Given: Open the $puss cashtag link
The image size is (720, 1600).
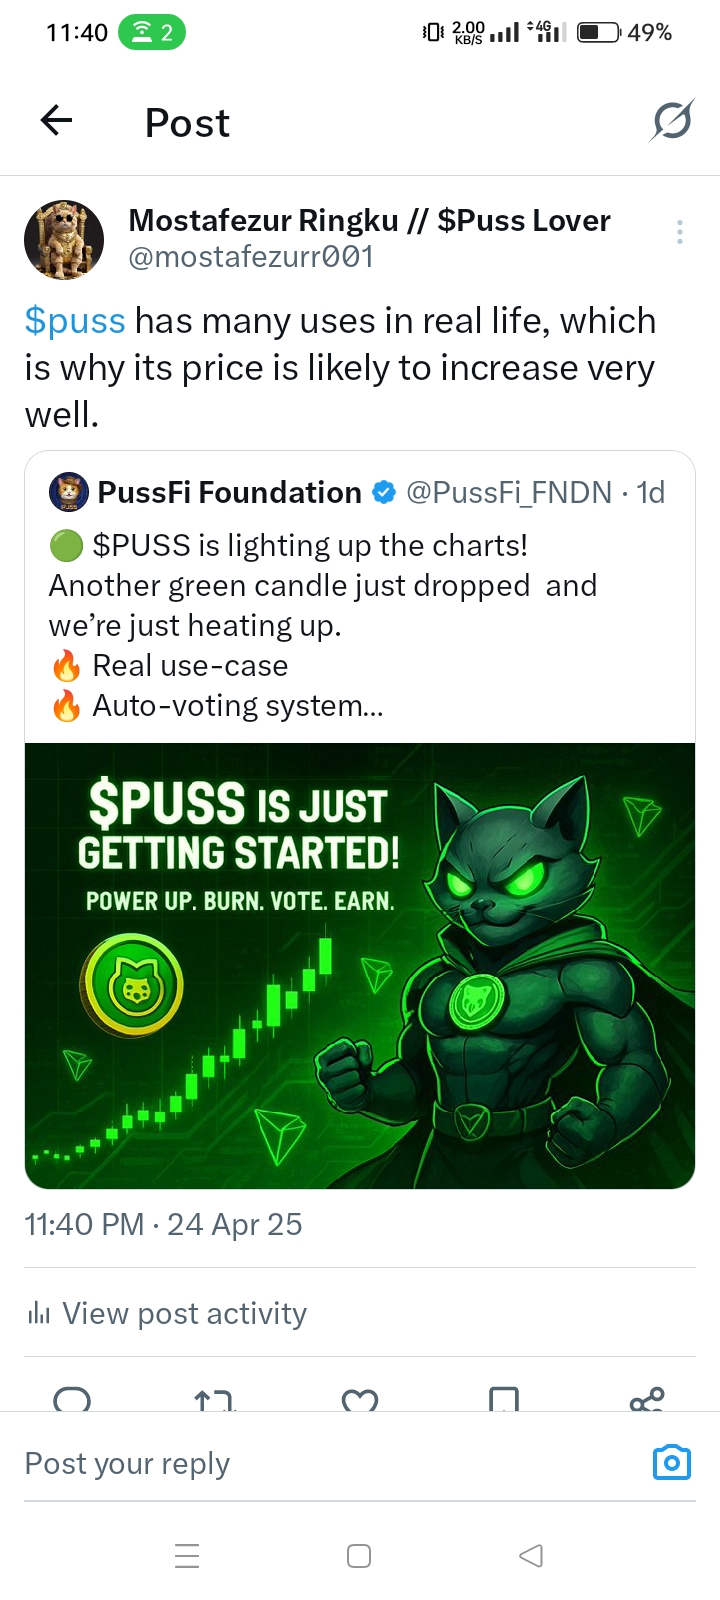Looking at the screenshot, I should [75, 321].
